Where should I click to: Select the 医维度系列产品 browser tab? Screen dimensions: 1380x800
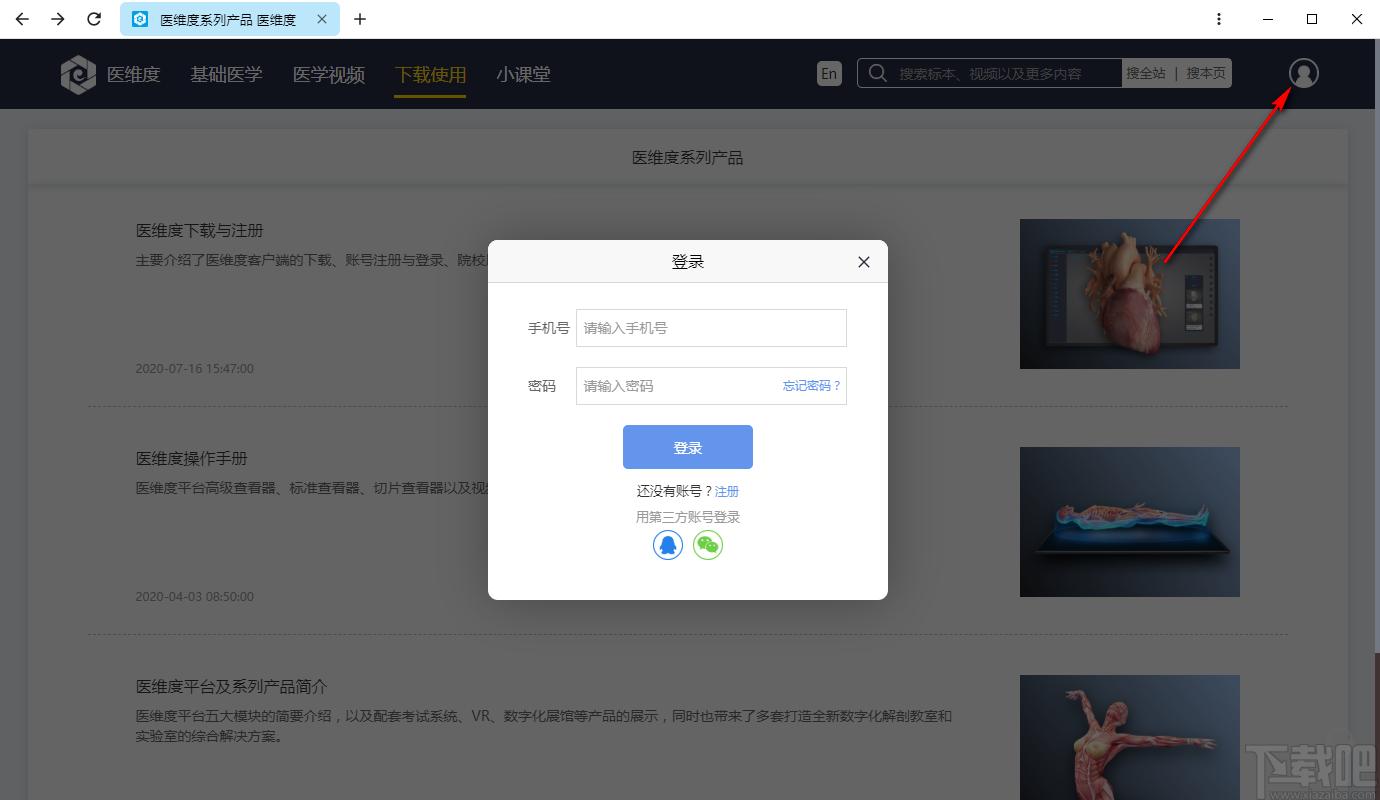229,19
